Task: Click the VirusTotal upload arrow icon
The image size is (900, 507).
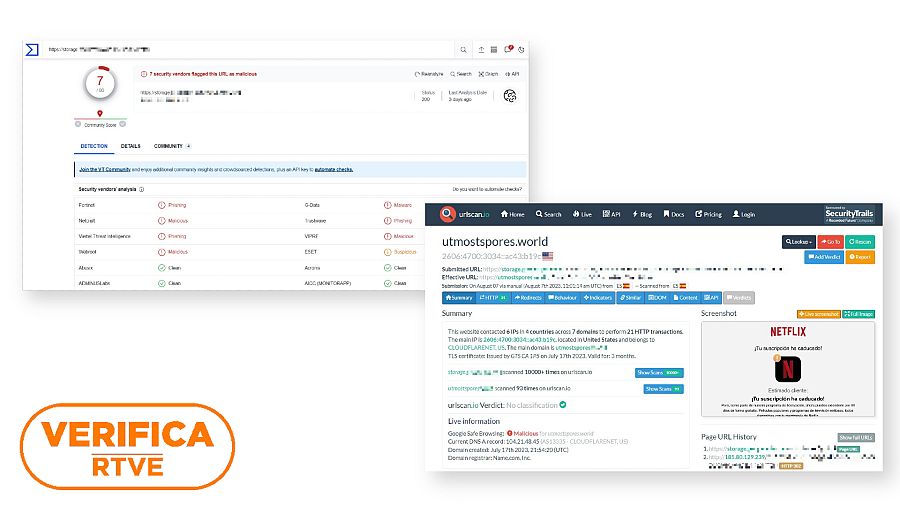Action: pos(481,50)
